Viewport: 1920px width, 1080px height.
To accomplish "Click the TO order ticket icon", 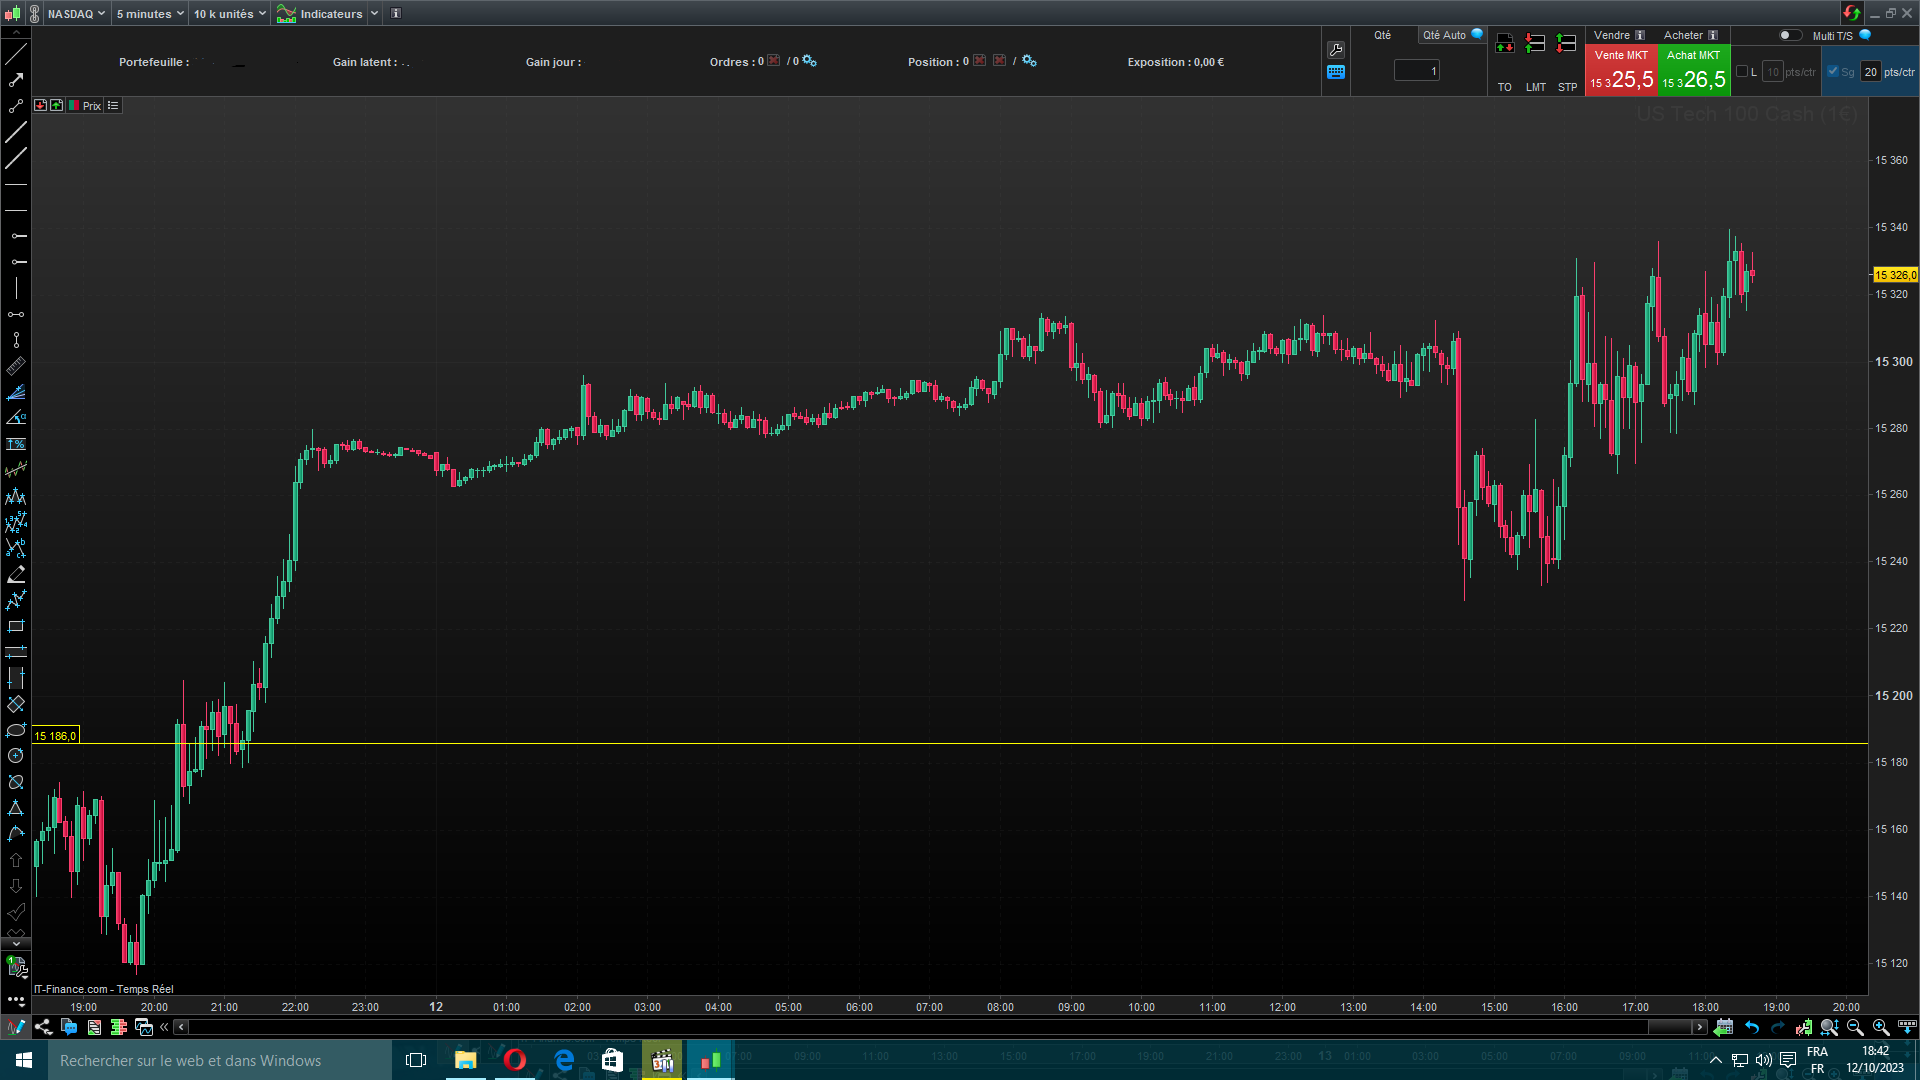I will (1504, 44).
